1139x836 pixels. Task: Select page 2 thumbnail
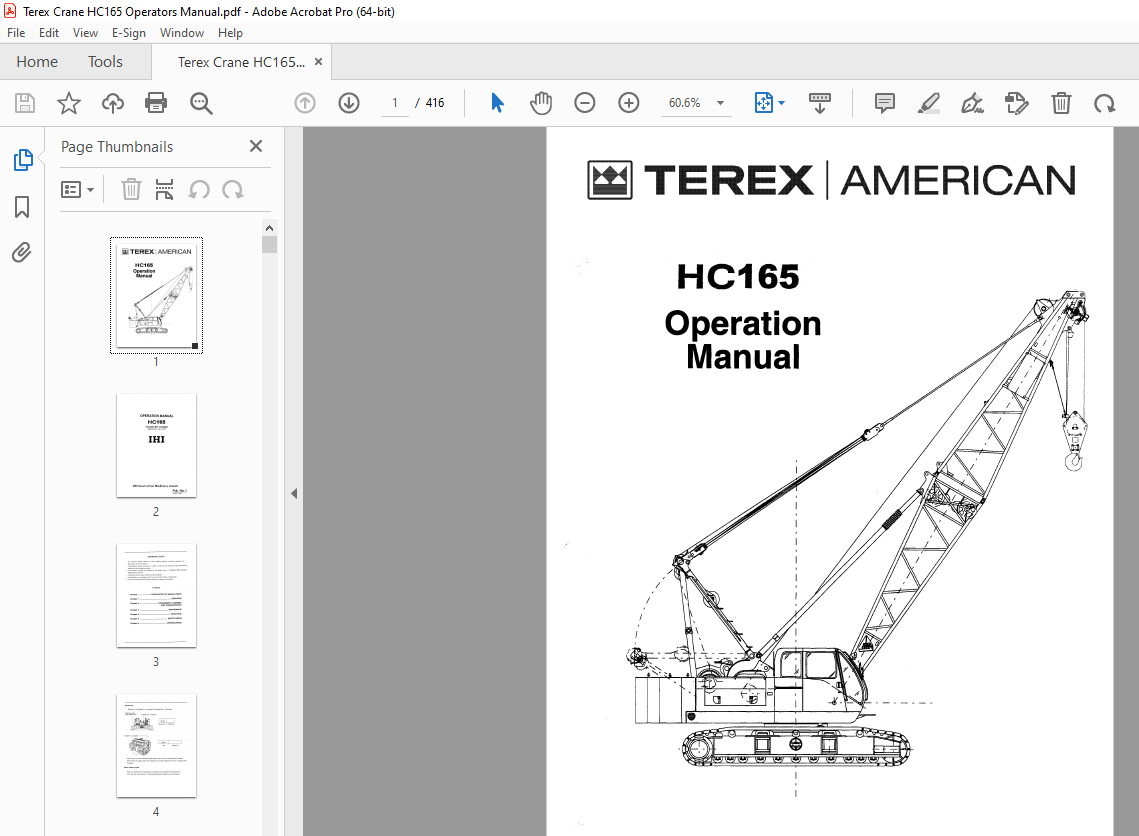(x=156, y=446)
